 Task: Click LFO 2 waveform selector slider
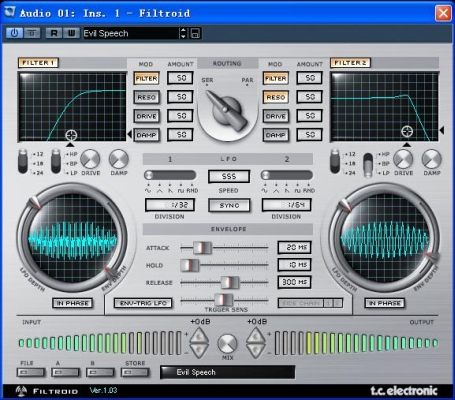click(x=287, y=175)
